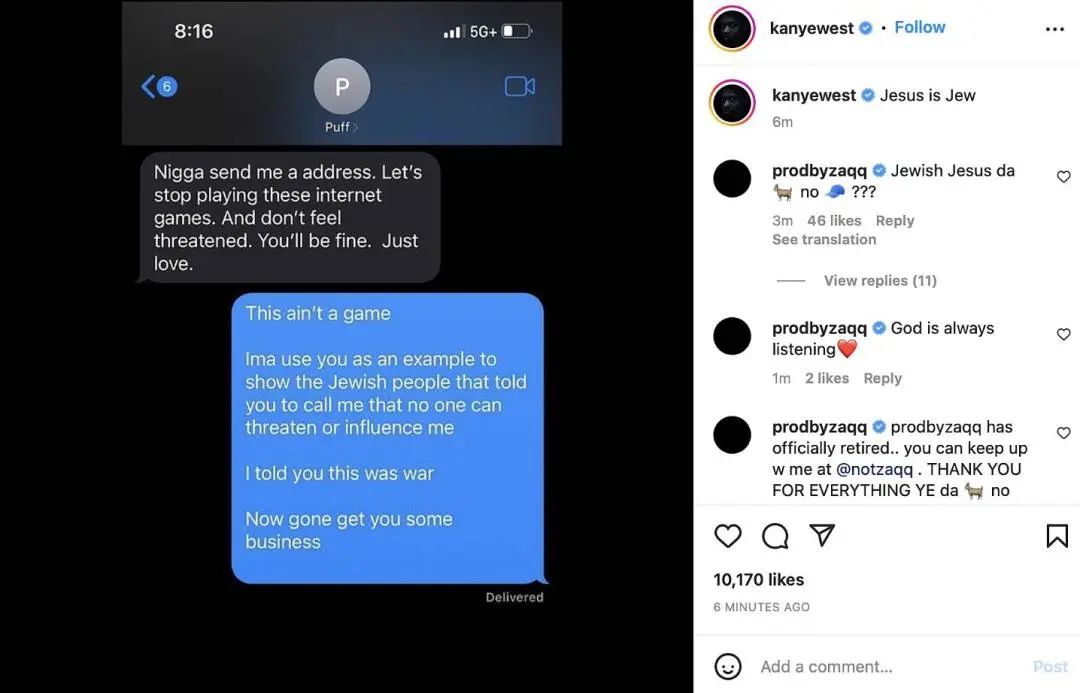1080x693 pixels.
Task: Save post with bookmark icon
Action: (1057, 536)
